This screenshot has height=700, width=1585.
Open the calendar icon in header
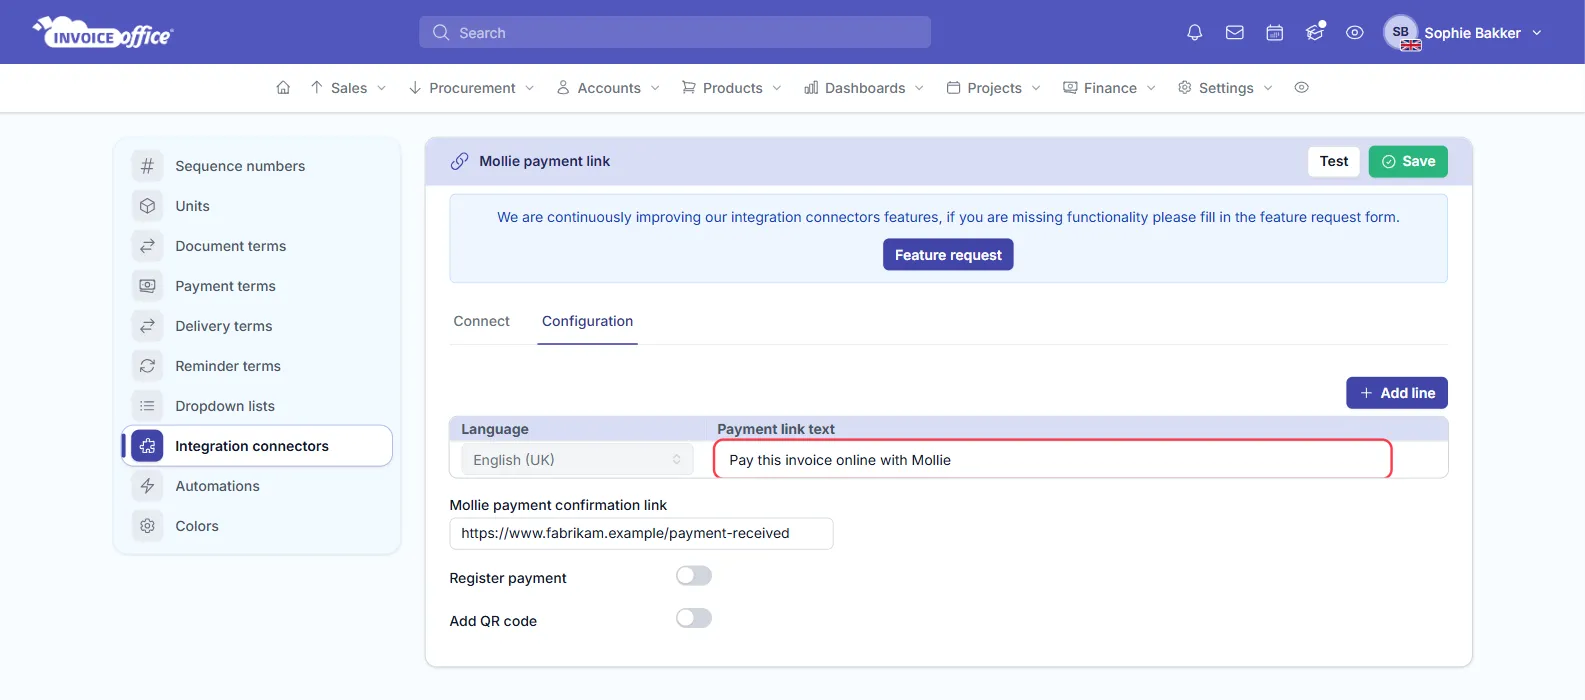click(1274, 33)
